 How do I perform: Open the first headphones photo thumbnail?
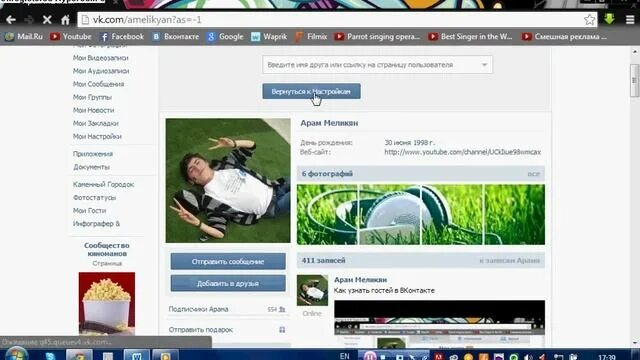[x=327, y=215]
